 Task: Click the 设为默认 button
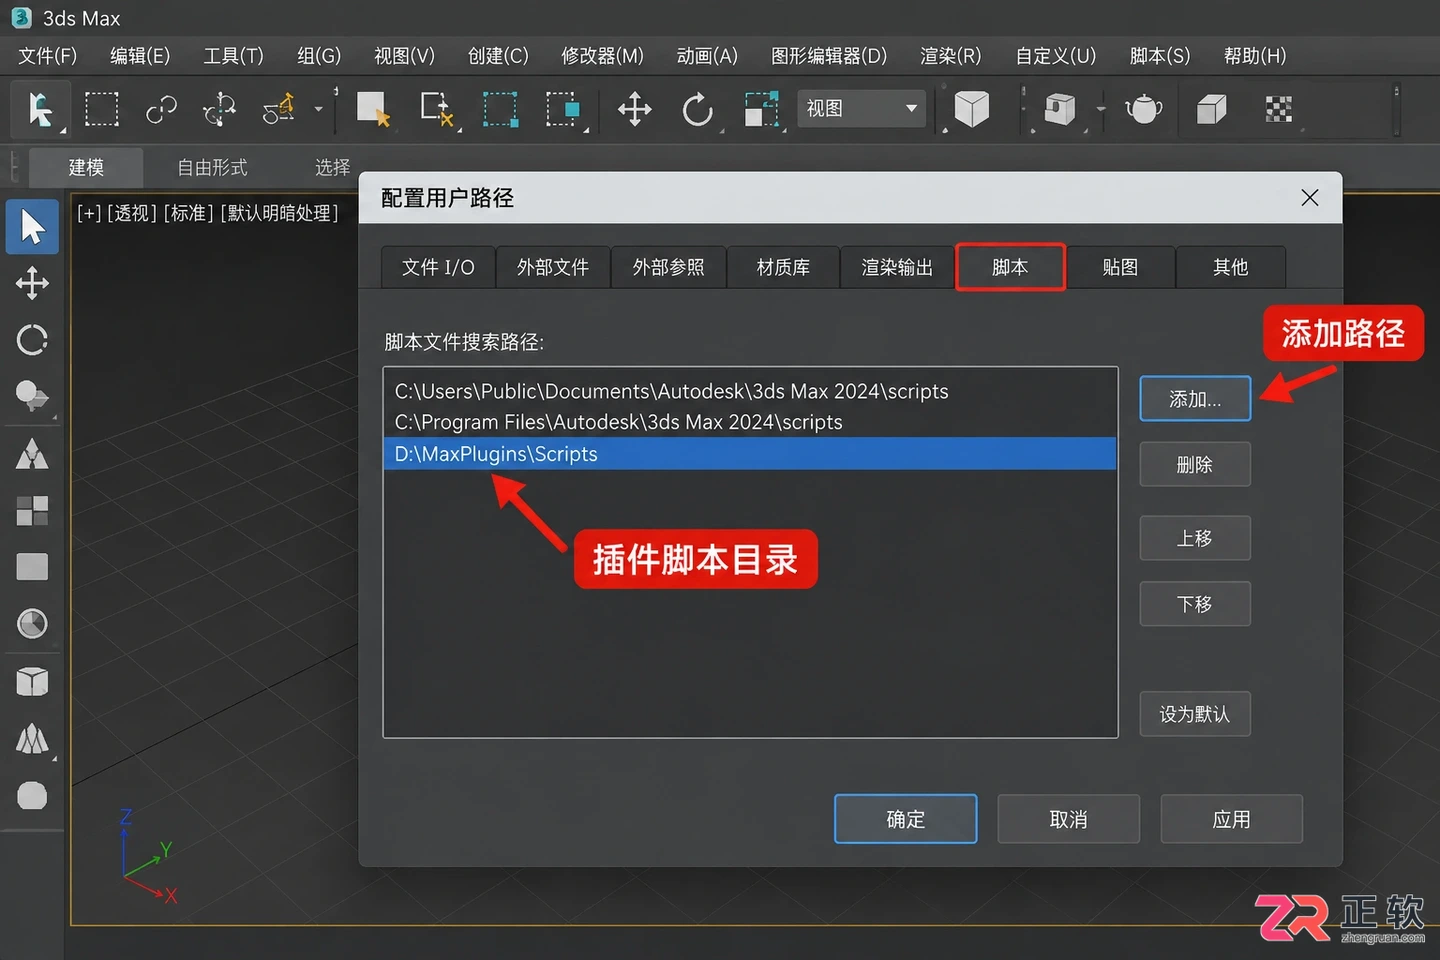[x=1195, y=714]
